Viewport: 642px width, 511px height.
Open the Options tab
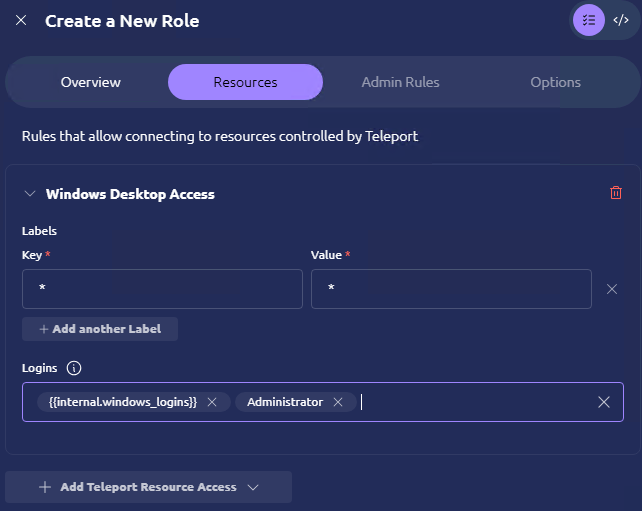pyautogui.click(x=555, y=82)
